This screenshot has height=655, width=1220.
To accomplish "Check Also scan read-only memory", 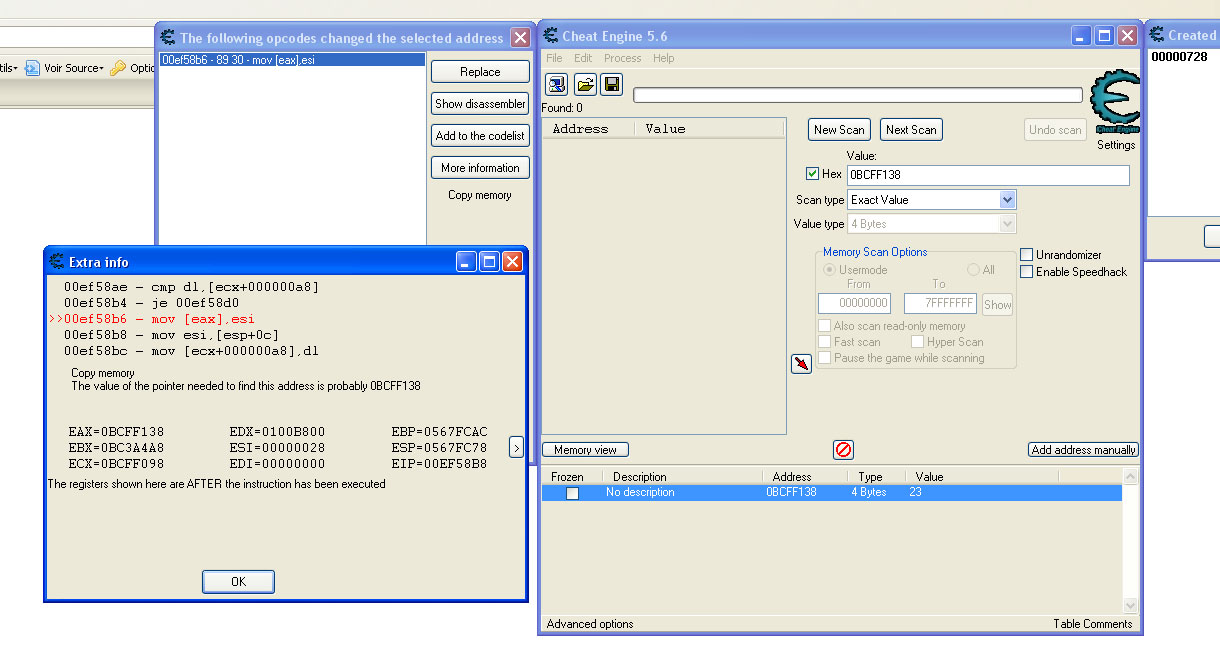I will pyautogui.click(x=824, y=326).
